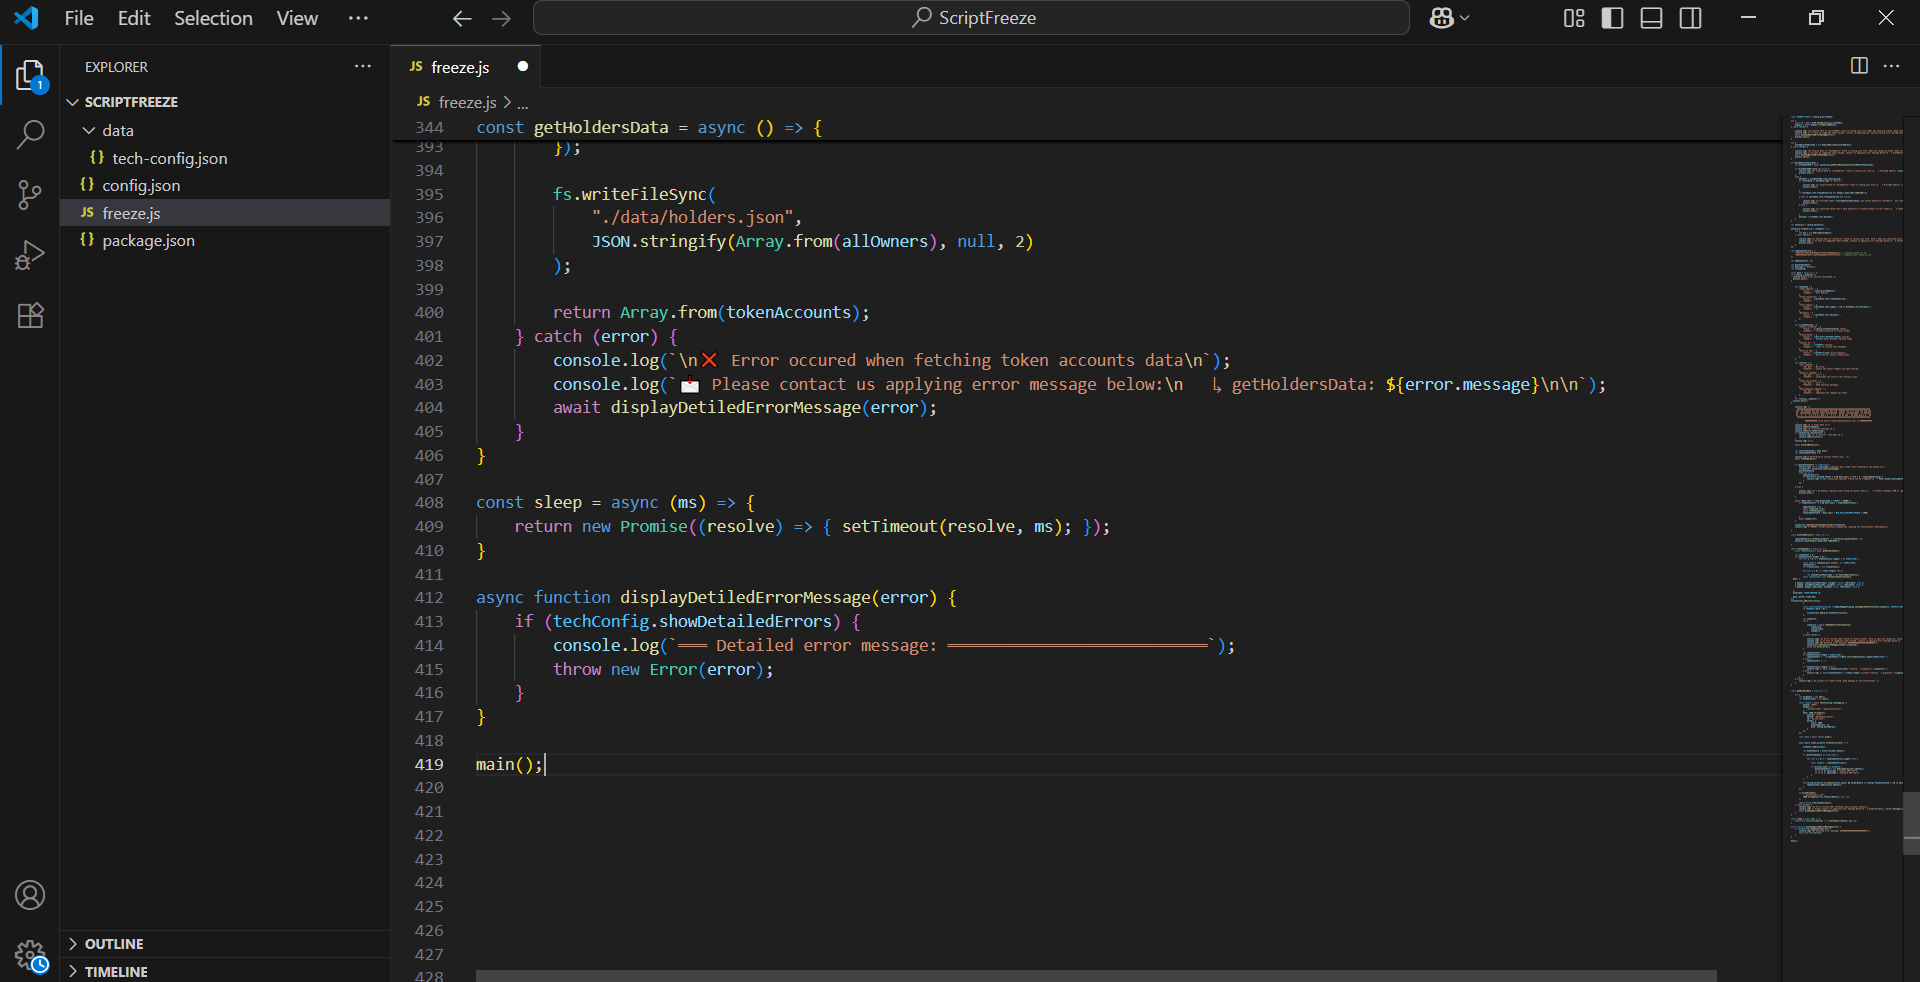Open config.json in the explorer
The image size is (1920, 982).
click(224, 185)
